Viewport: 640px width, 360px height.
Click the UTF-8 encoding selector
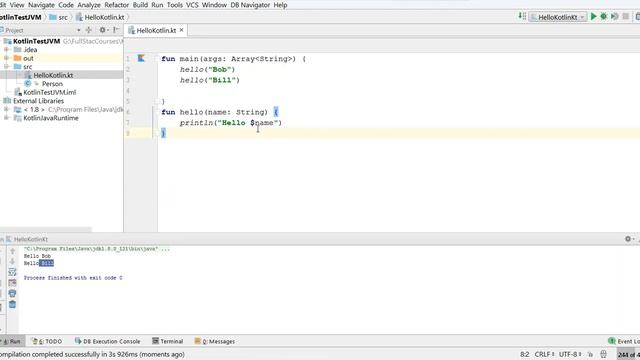pyautogui.click(x=570, y=354)
